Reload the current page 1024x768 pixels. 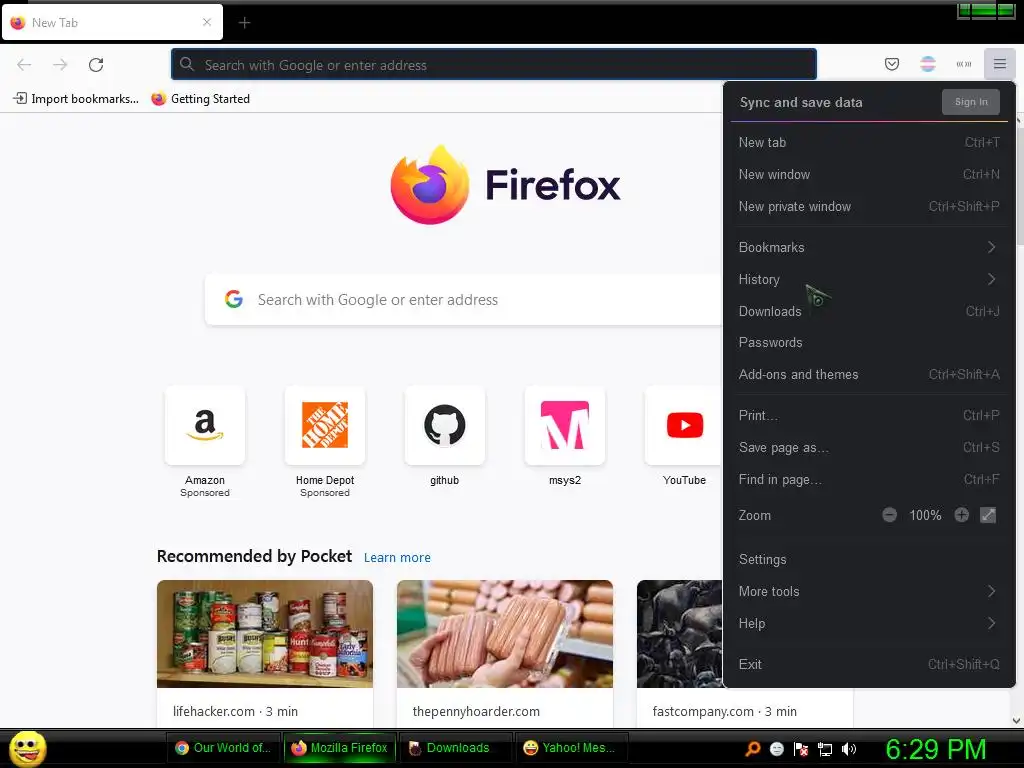[96, 65]
